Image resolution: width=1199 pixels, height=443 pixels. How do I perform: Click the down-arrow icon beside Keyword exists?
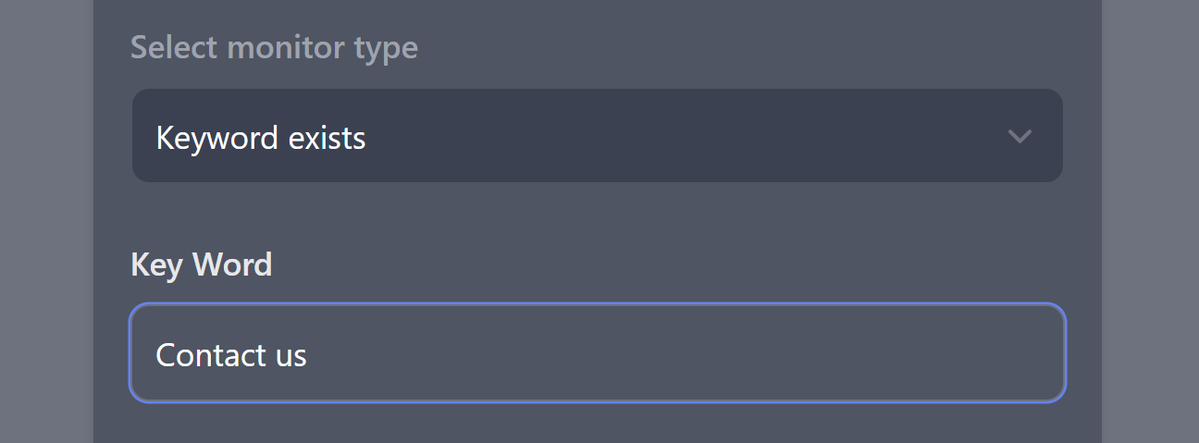(1019, 137)
